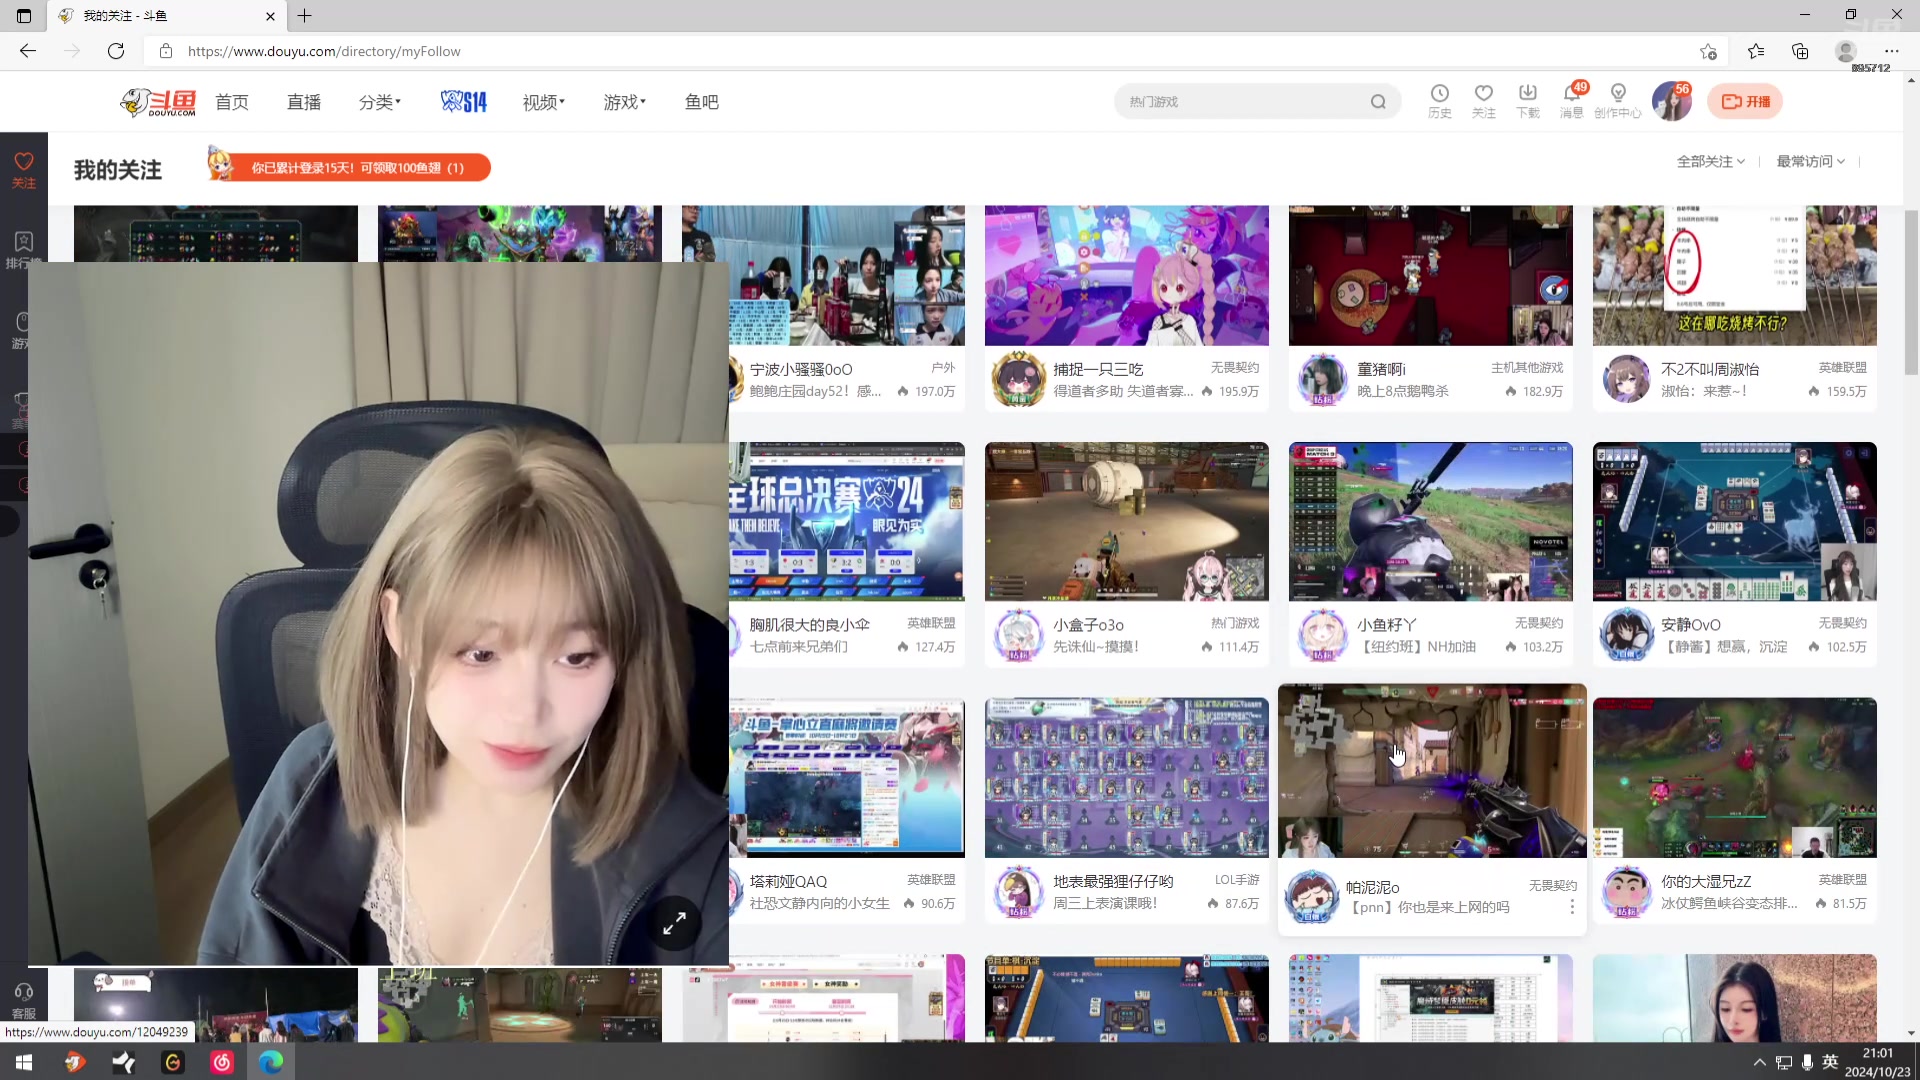The image size is (1920, 1080).
Task: Open Windows Start menu
Action: point(24,1062)
